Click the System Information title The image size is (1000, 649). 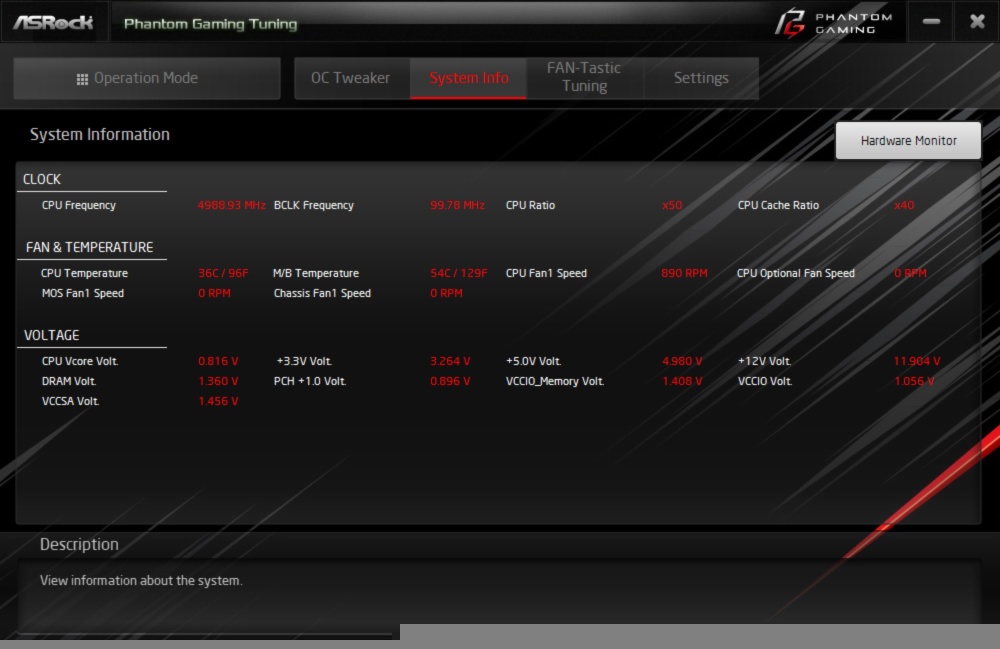[100, 135]
